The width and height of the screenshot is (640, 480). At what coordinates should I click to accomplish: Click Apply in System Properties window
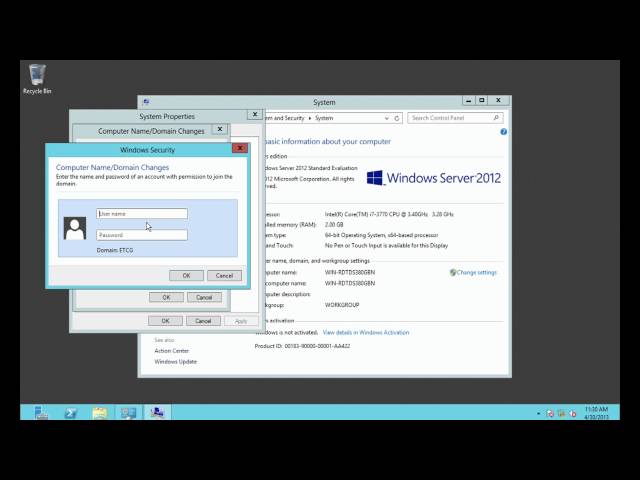tap(241, 321)
